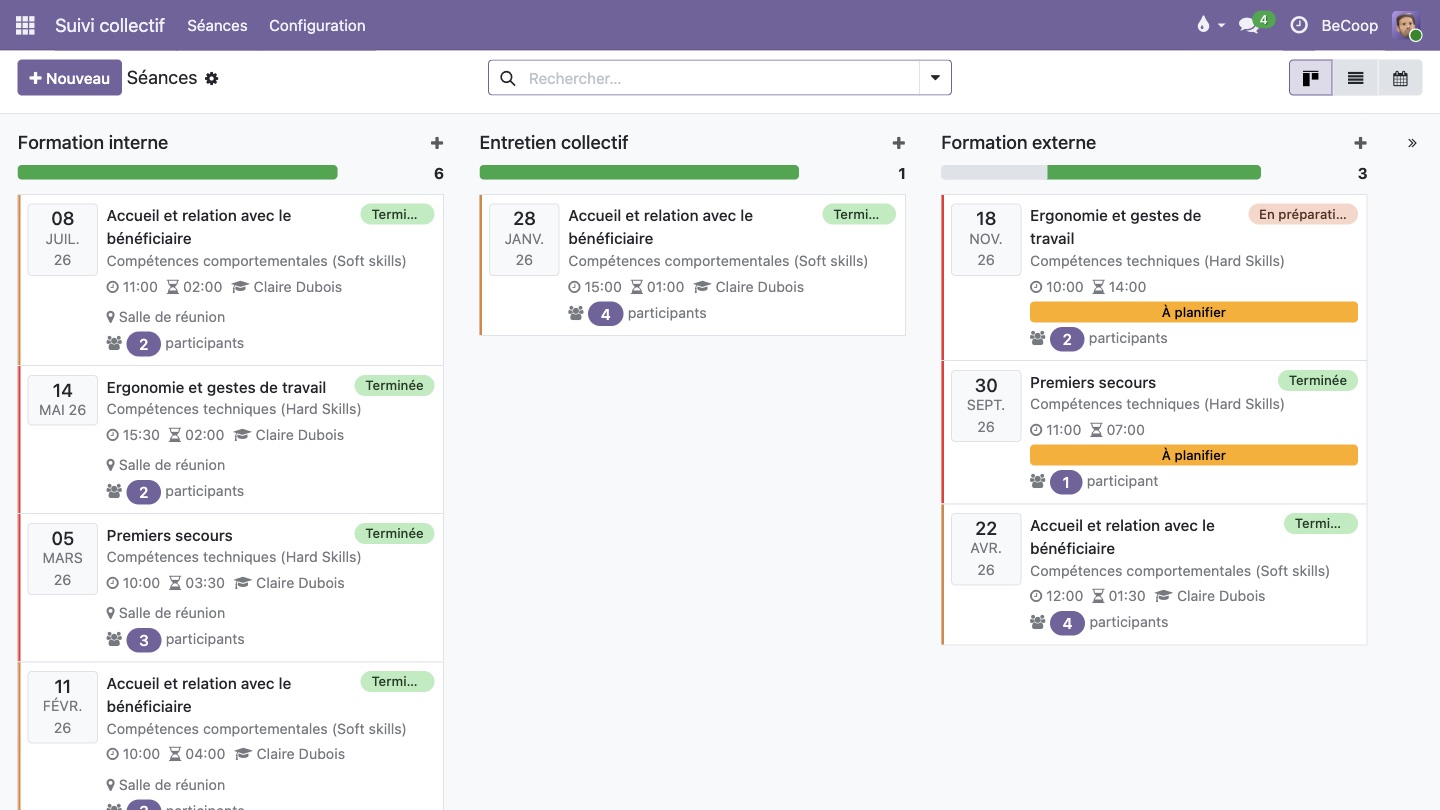
Task: Click the gray segment of the Formation externe progress bar
Action: click(994, 173)
